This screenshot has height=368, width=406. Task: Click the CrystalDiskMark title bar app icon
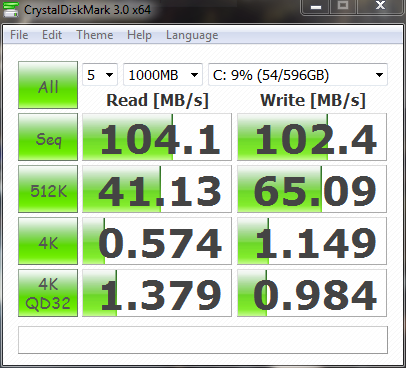11,9
